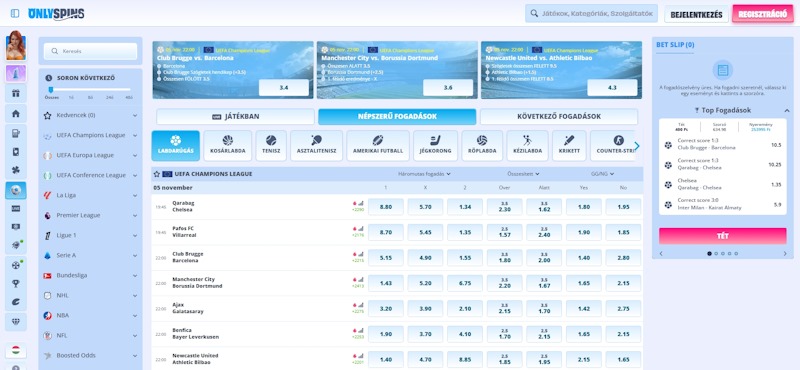
Task: Open statistics icon for Pafos FC Villarreal
Action: [360, 229]
